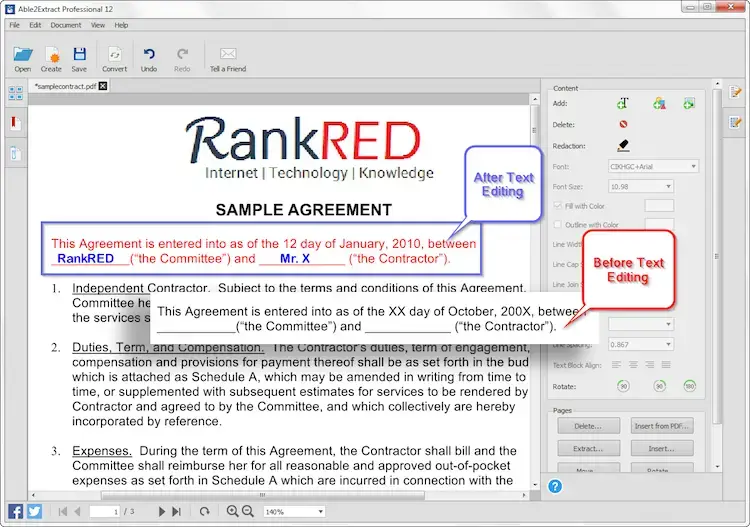Click the Extract... pages button
The image size is (750, 527).
(x=588, y=449)
